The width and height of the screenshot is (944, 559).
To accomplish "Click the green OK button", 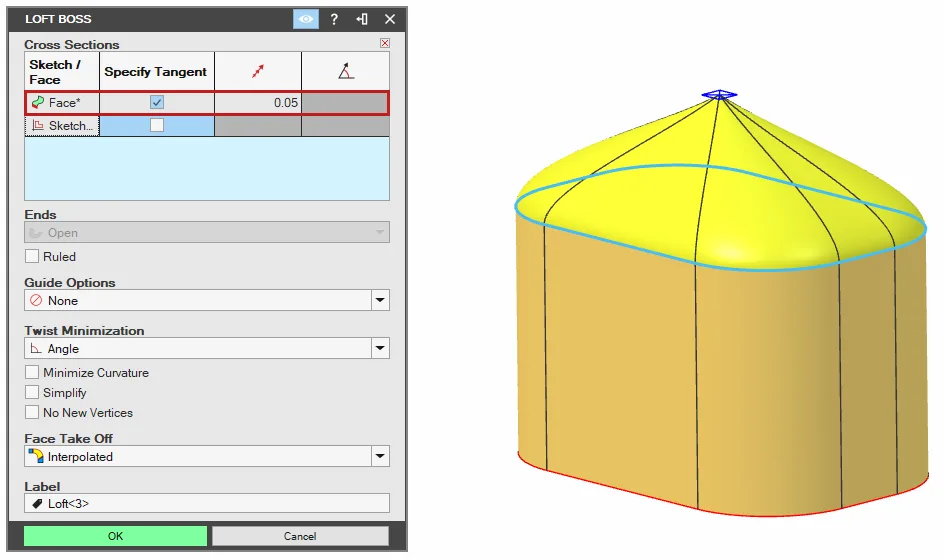I will coord(116,536).
